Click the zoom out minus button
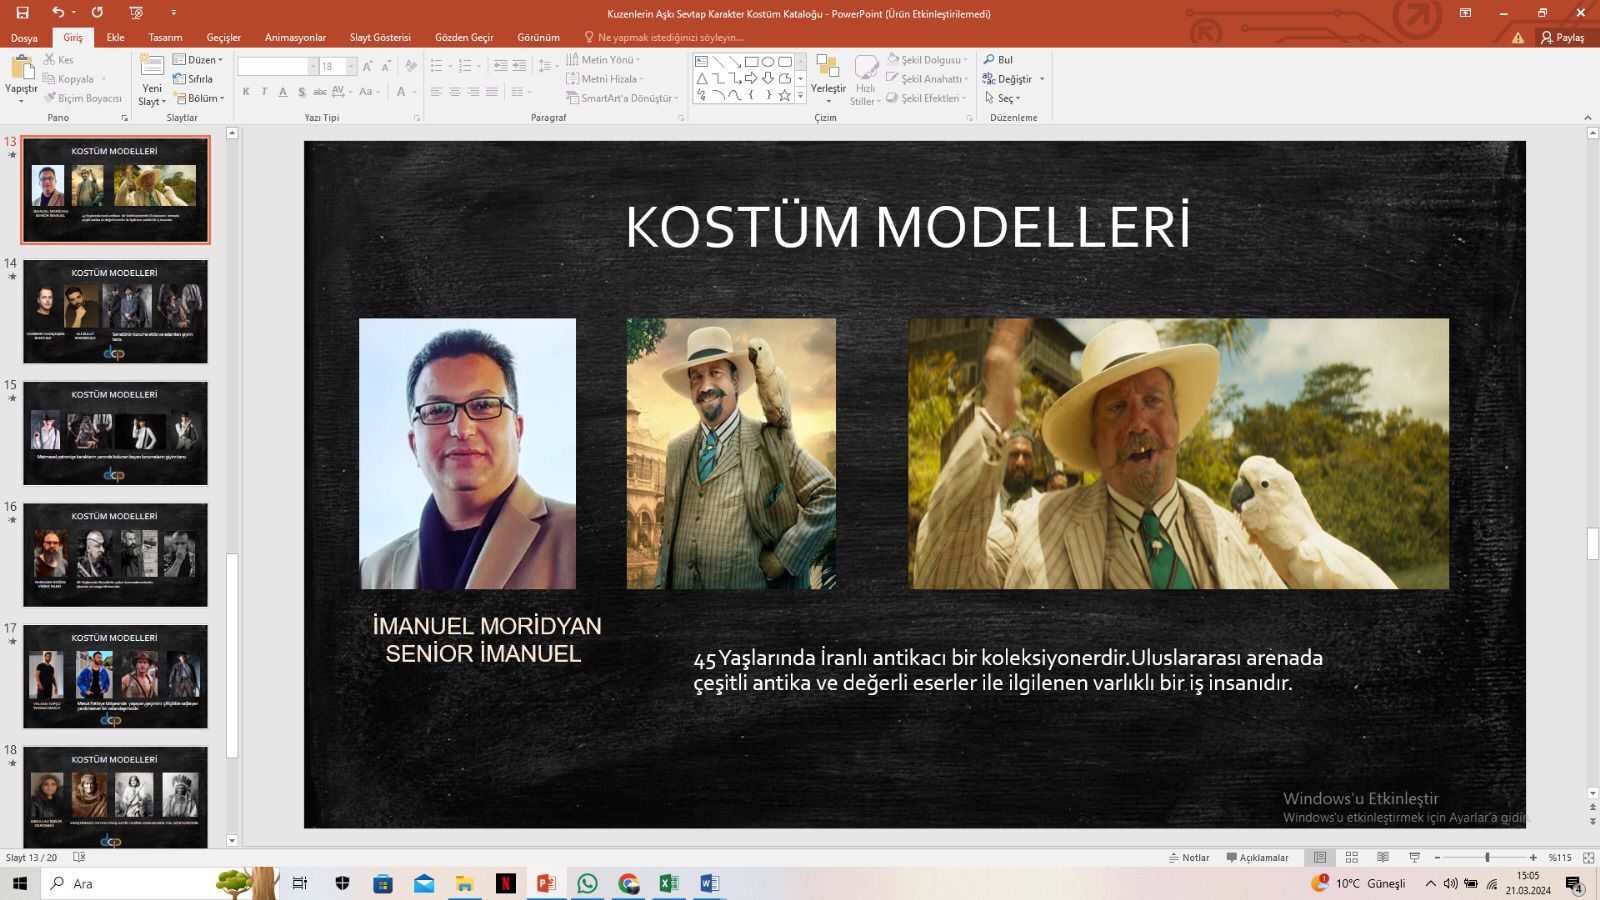The width and height of the screenshot is (1600, 900). pyautogui.click(x=1437, y=858)
